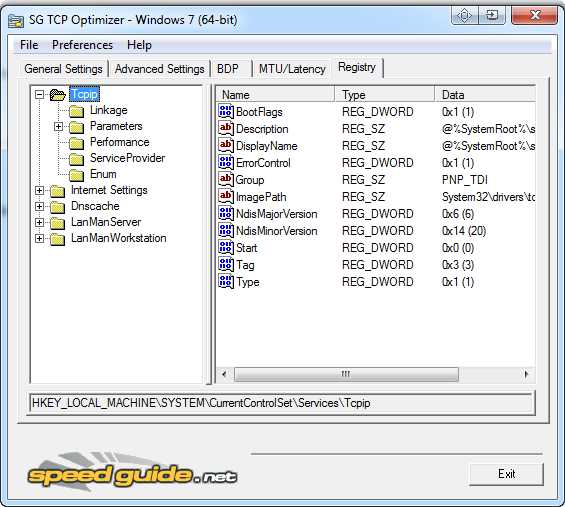This screenshot has width=565, height=507.
Task: Click the Internet Settings folder icon
Action: (58, 191)
